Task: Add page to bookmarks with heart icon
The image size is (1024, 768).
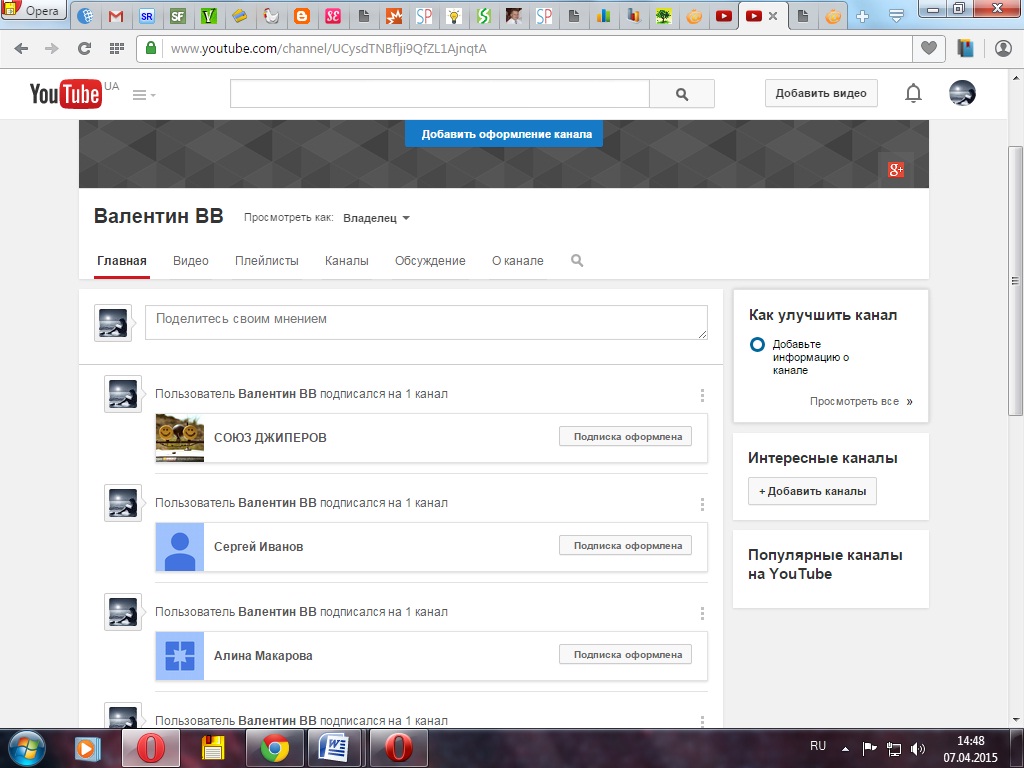Action: click(929, 48)
